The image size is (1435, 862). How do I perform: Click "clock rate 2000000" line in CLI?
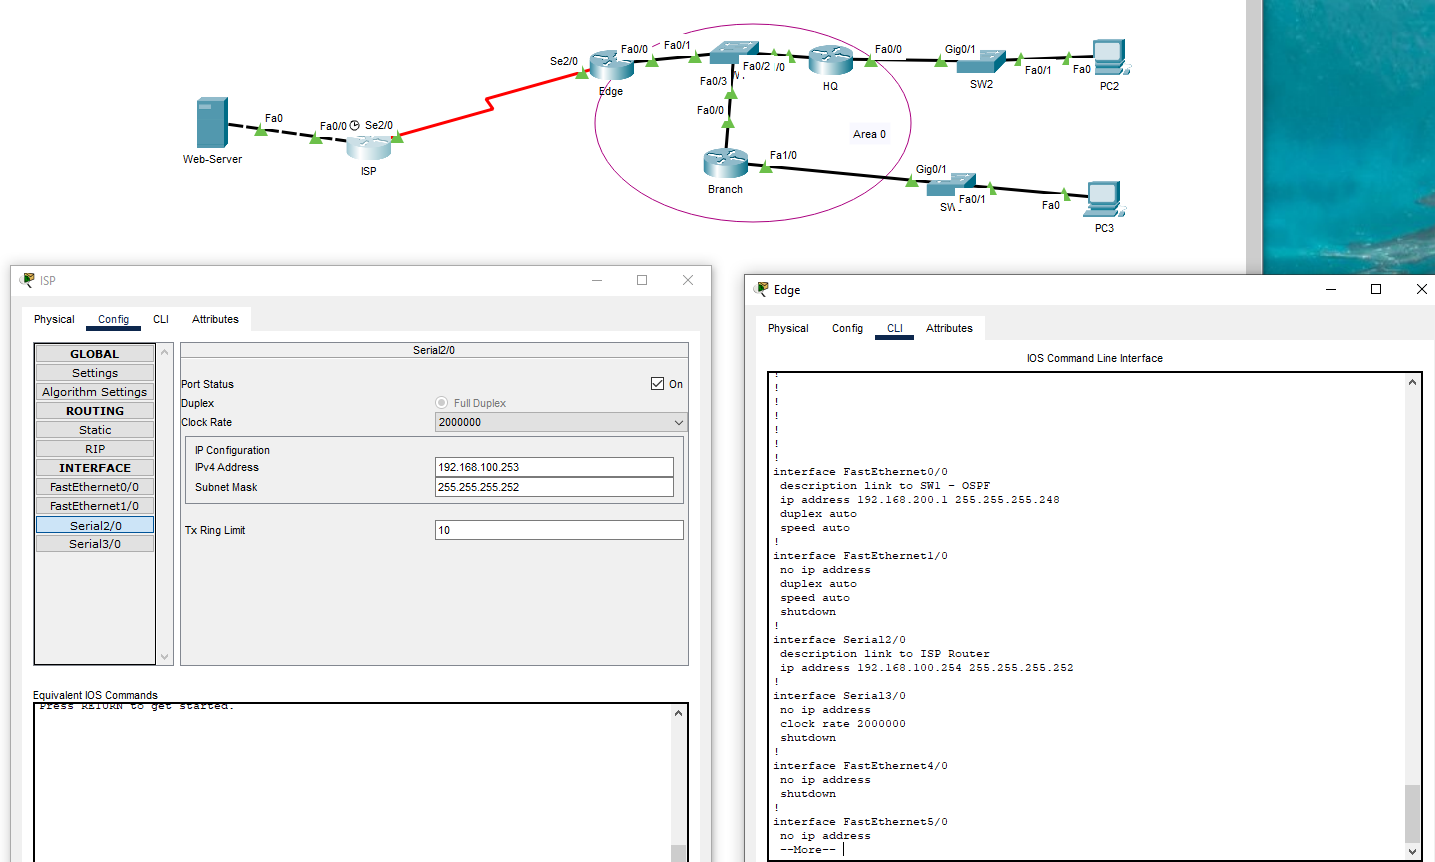click(x=843, y=724)
